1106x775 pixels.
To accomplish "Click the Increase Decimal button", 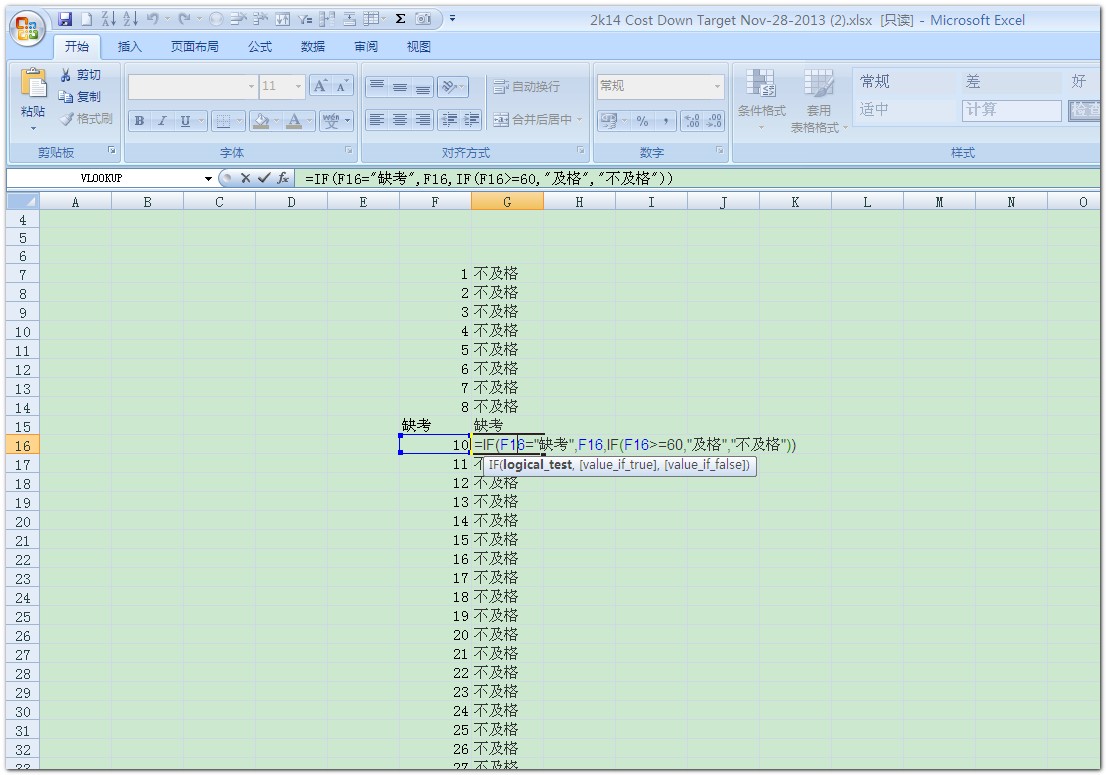I will coord(692,121).
